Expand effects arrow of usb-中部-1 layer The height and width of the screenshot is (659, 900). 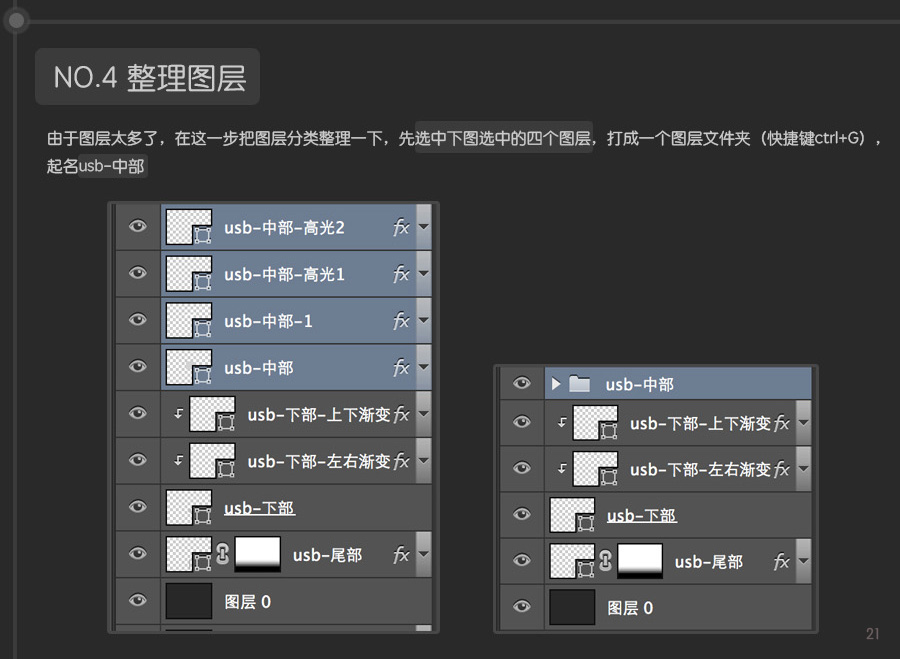(x=424, y=320)
